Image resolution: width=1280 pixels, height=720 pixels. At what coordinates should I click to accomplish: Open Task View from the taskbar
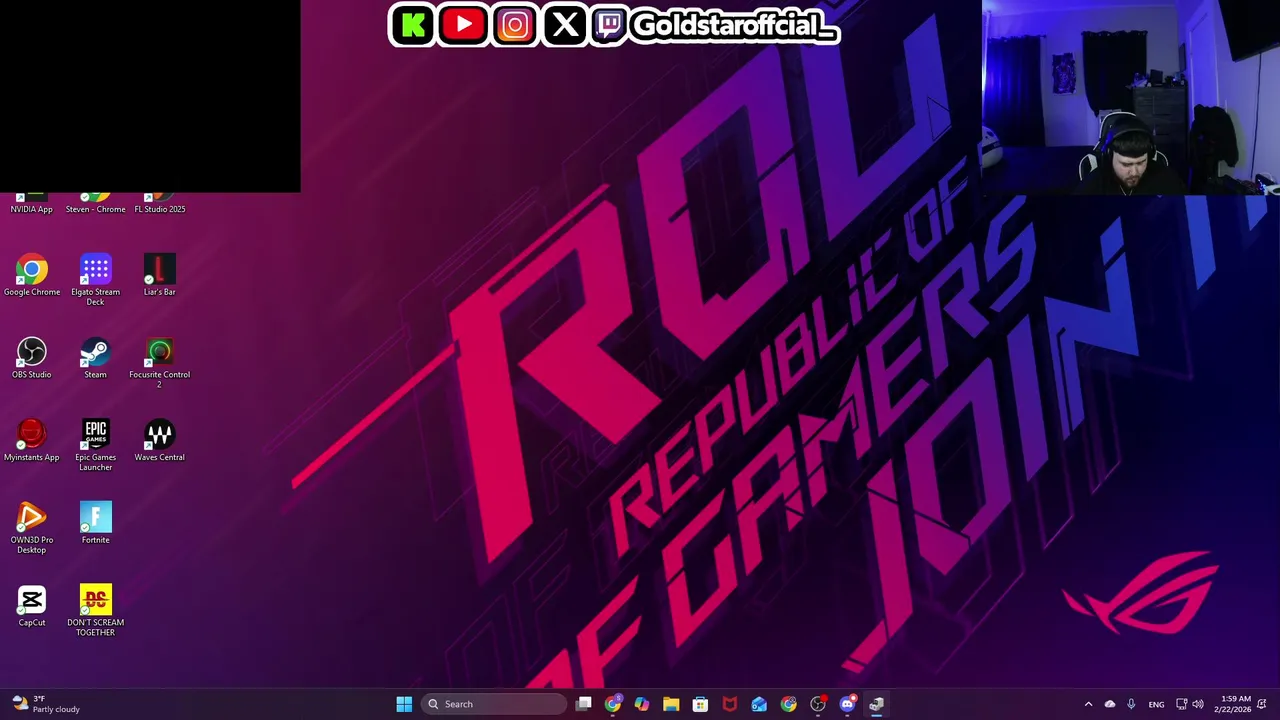(x=584, y=704)
